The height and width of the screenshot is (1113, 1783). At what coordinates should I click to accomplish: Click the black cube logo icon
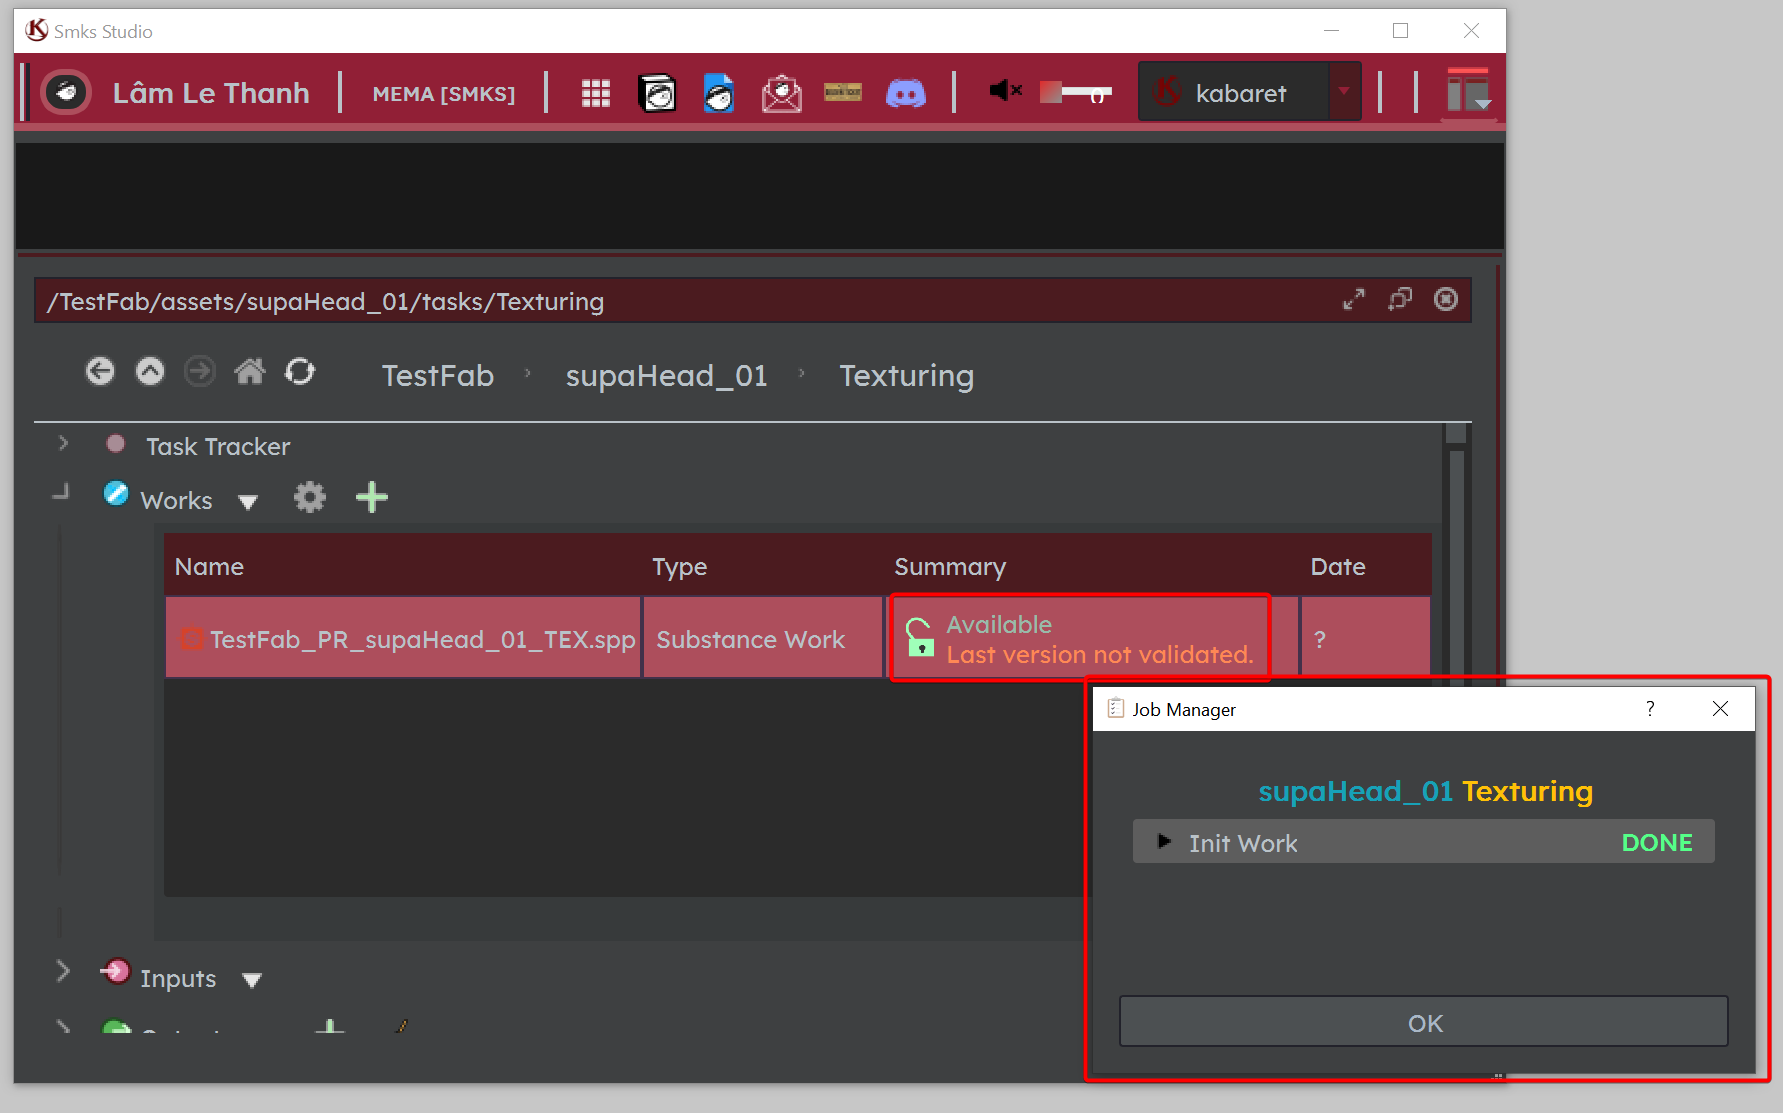click(657, 93)
